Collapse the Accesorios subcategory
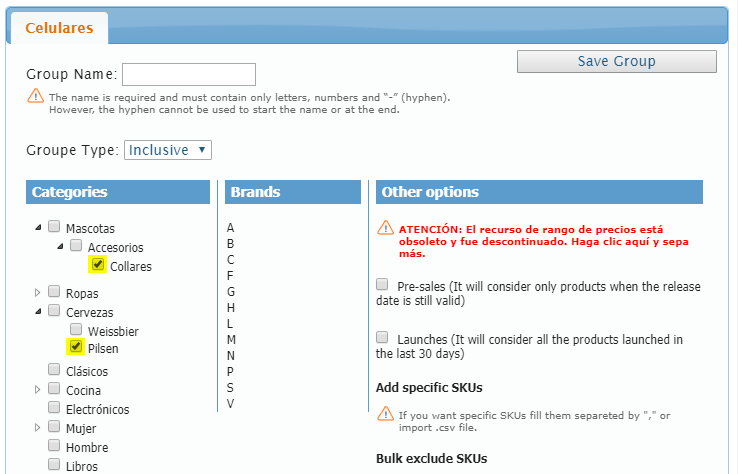Screen dimensions: 738x474 tap(61, 246)
